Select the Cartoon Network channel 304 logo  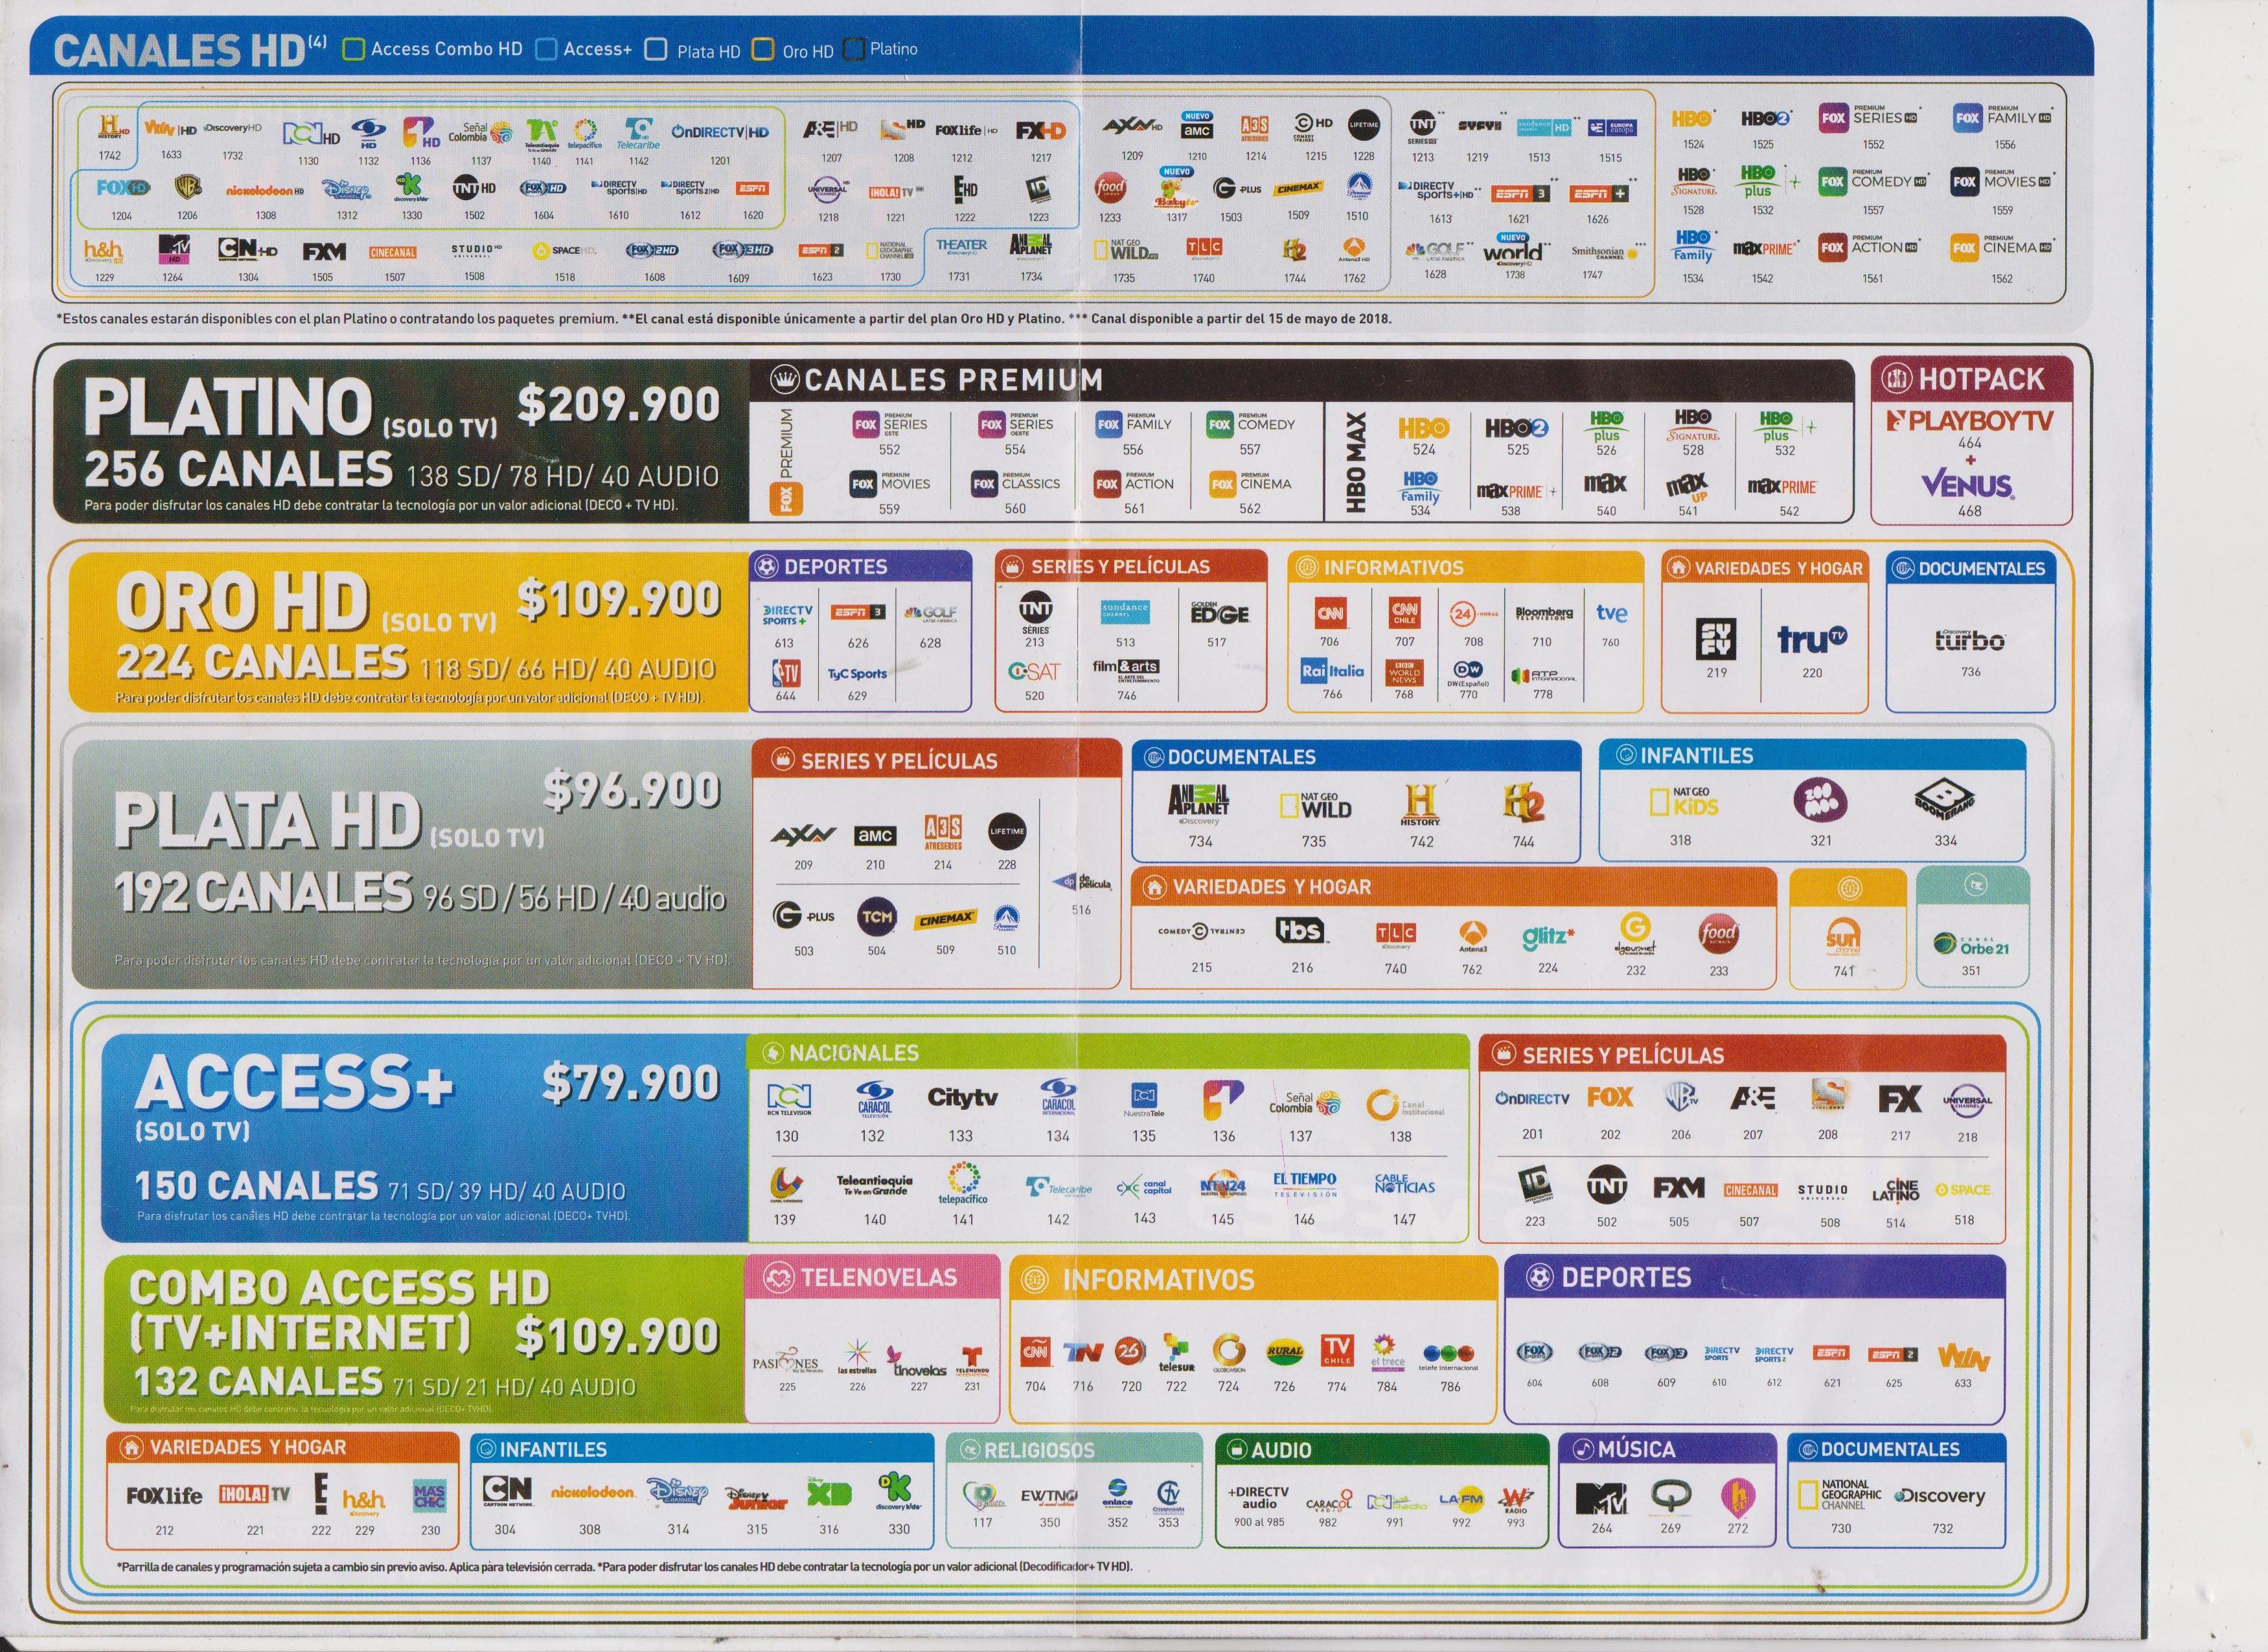click(x=507, y=1491)
